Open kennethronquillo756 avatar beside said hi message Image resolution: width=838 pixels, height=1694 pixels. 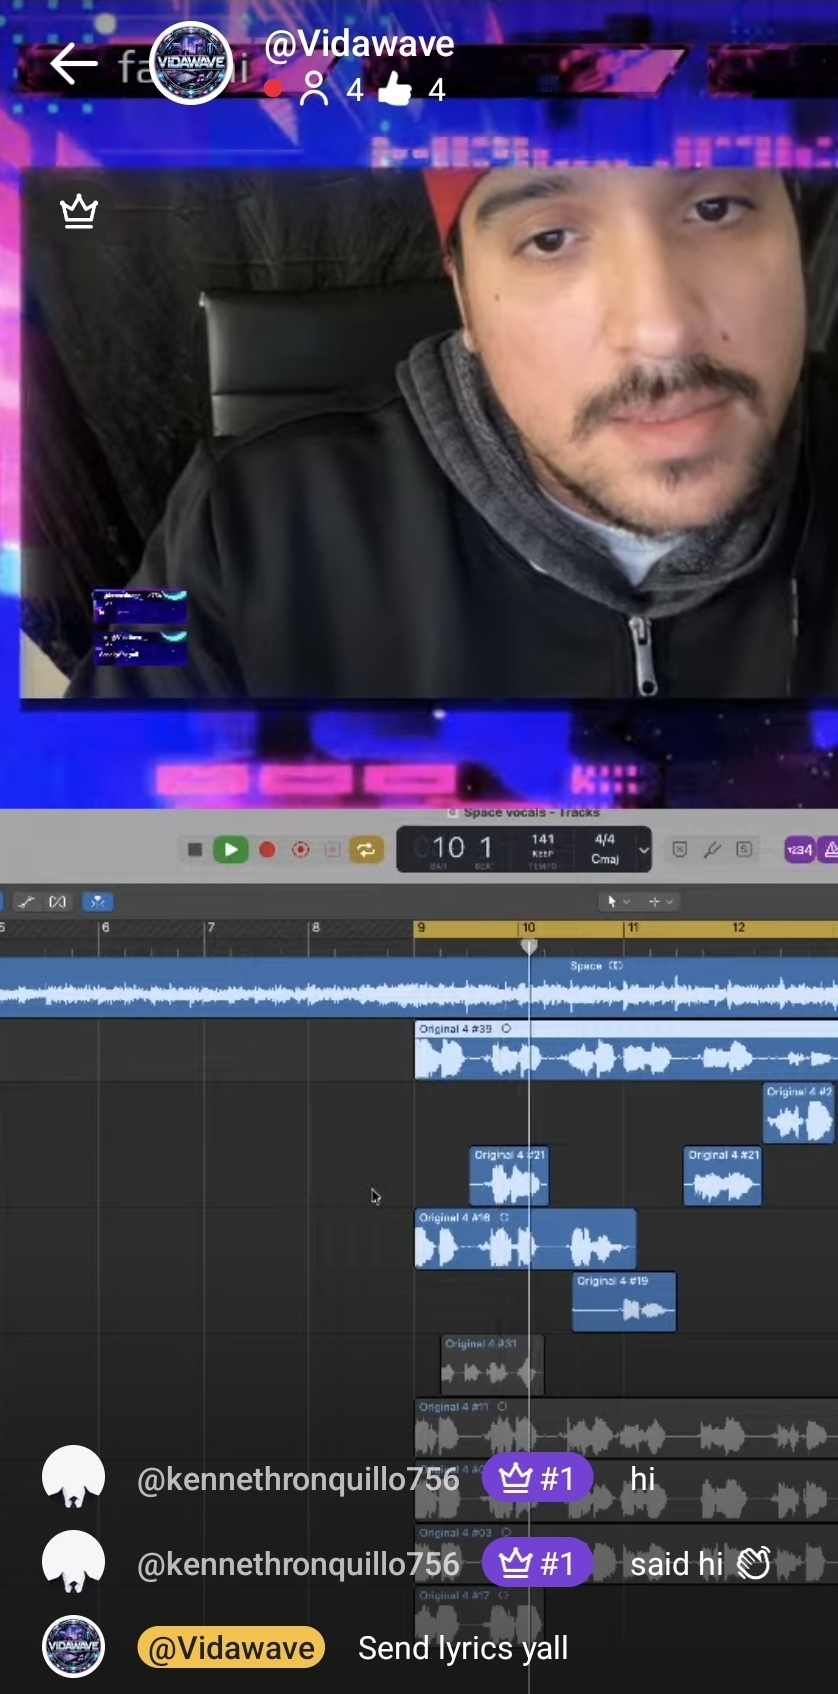(73, 1563)
